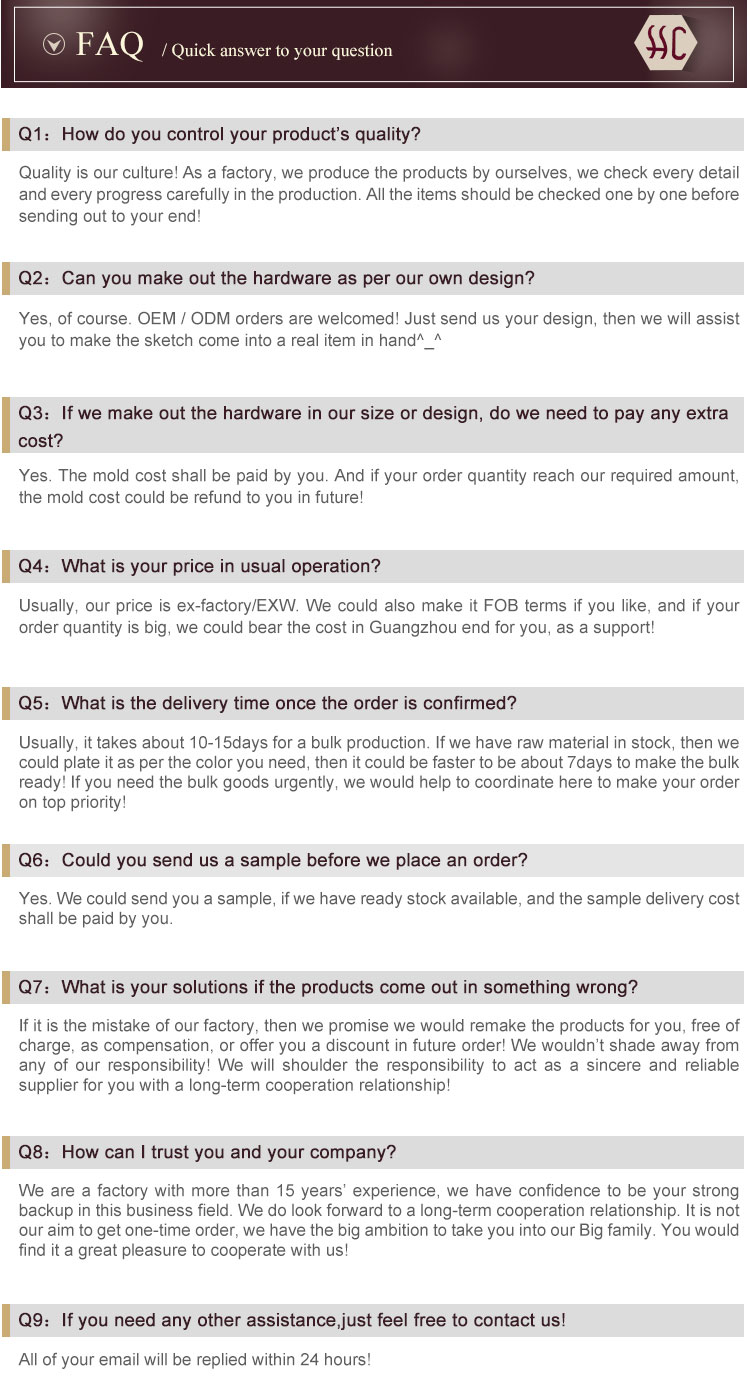
Task: Expand Q2 about own hardware design
Action: (277, 278)
